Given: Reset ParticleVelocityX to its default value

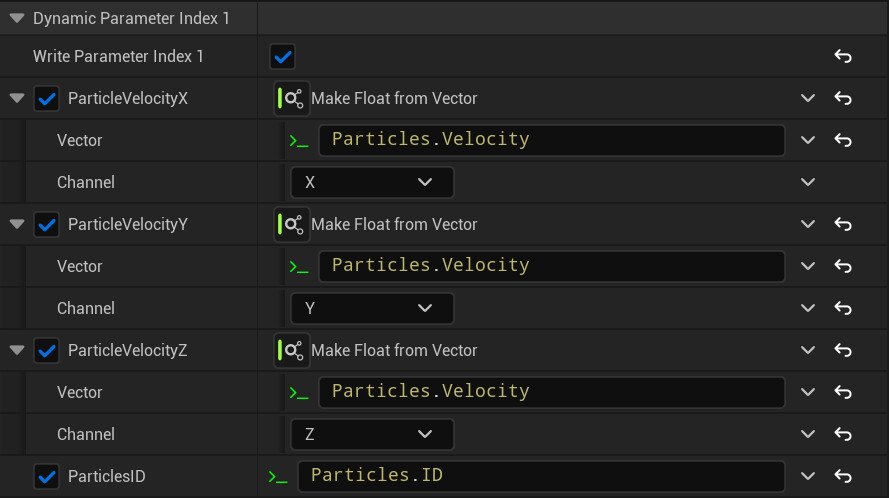Looking at the screenshot, I should tap(842, 98).
